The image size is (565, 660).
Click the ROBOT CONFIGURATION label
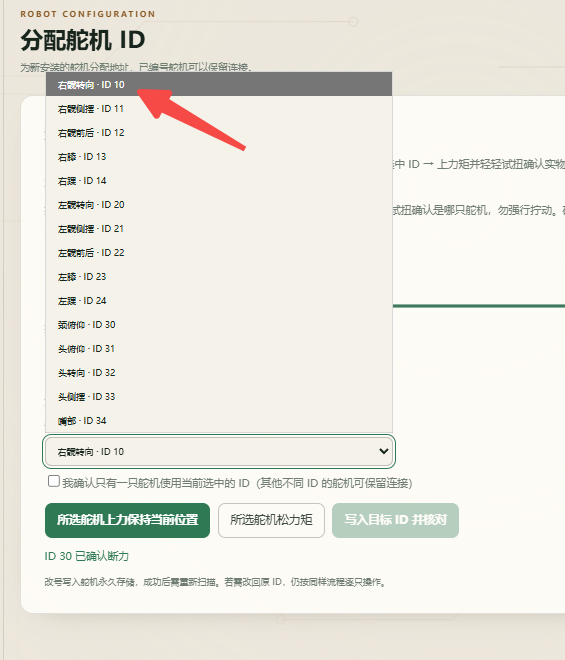point(88,14)
